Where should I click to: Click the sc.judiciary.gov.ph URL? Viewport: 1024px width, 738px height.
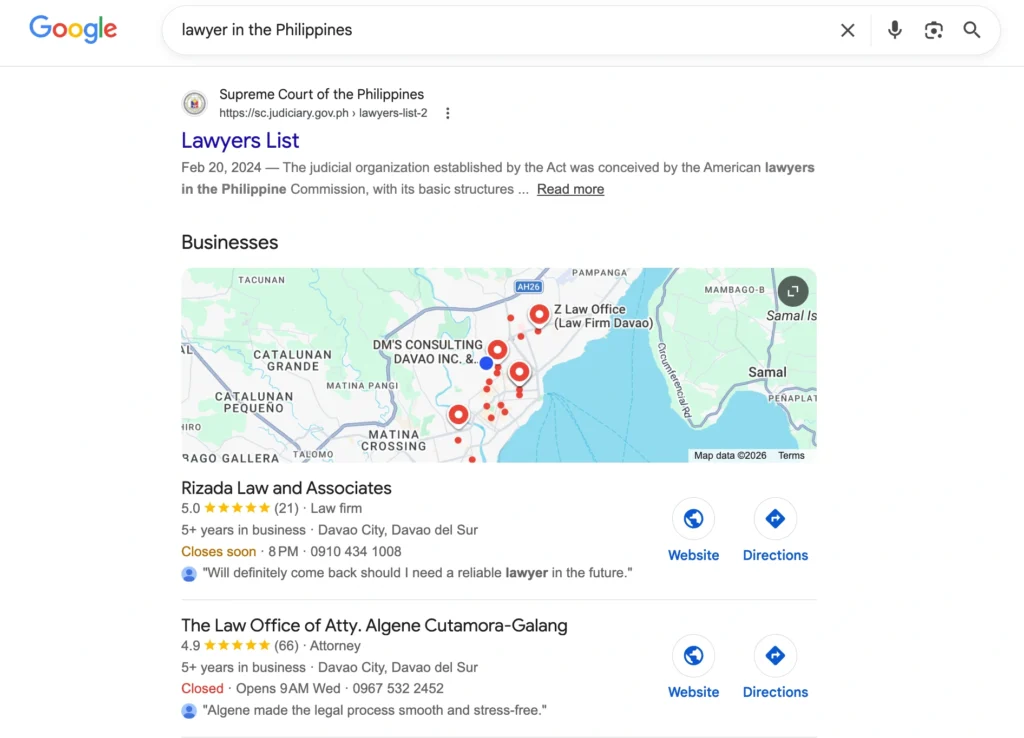point(323,113)
